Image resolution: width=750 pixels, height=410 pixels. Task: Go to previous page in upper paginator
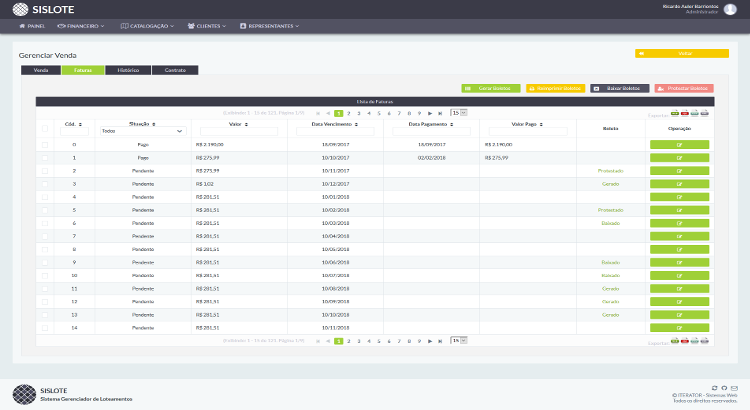pyautogui.click(x=328, y=113)
